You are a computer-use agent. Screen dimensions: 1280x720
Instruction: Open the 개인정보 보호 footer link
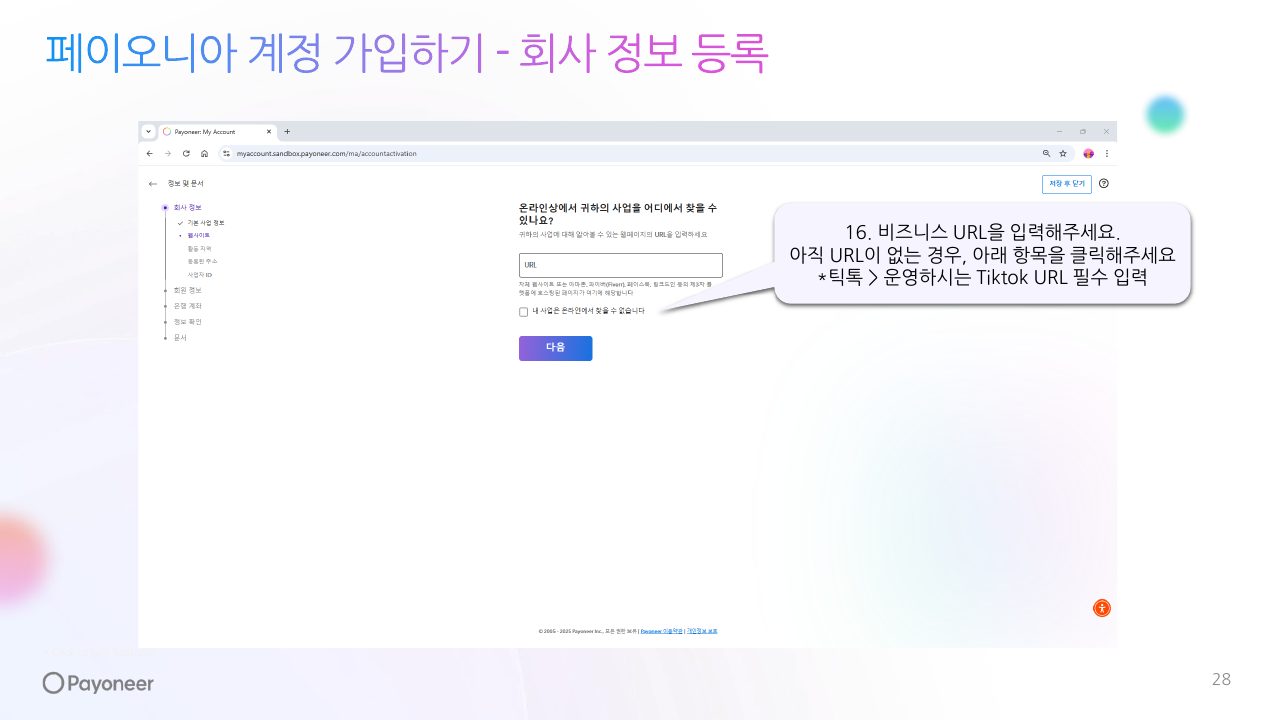click(x=702, y=632)
